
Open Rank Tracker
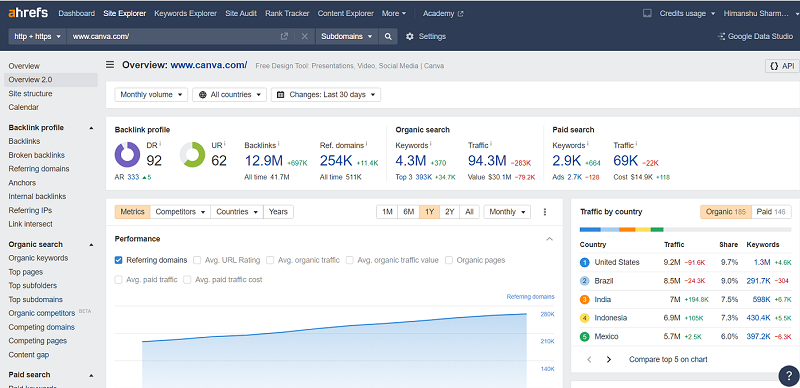(x=287, y=13)
